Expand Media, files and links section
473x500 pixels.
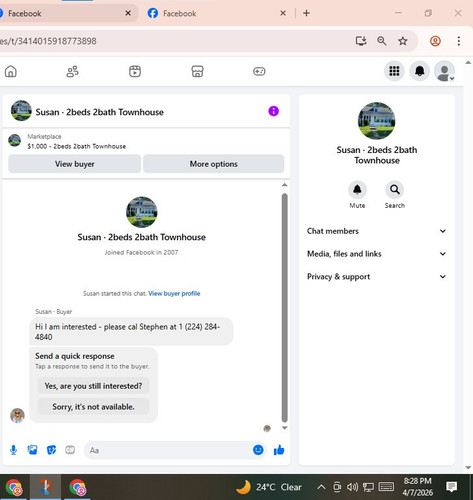[376, 254]
